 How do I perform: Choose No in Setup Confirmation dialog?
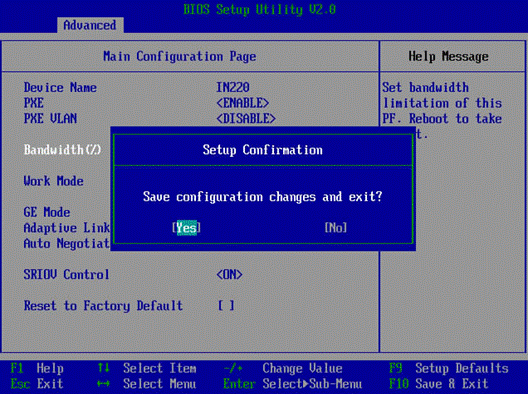coord(336,228)
